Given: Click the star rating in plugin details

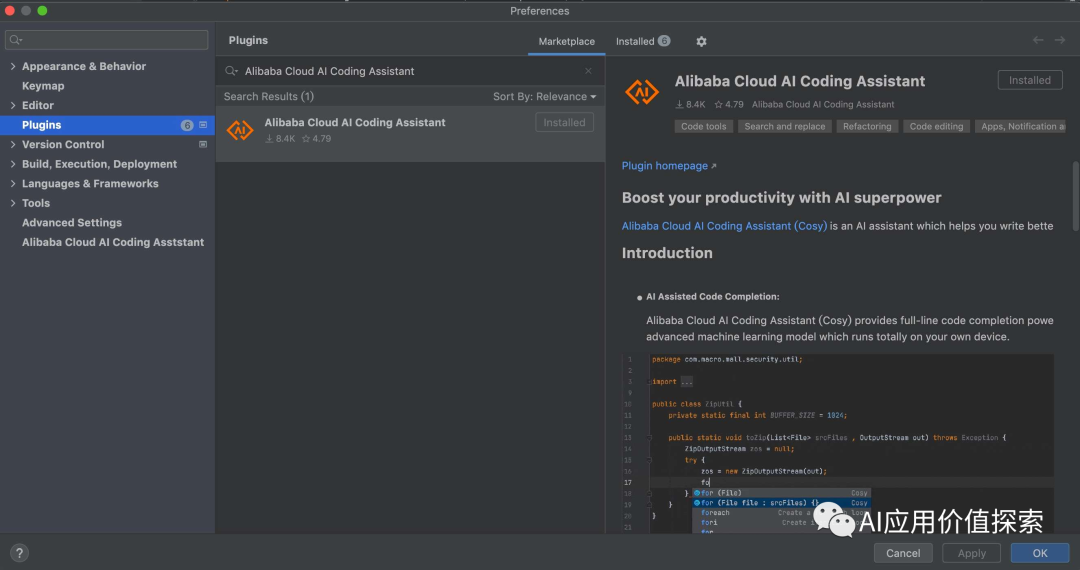Looking at the screenshot, I should [729, 105].
